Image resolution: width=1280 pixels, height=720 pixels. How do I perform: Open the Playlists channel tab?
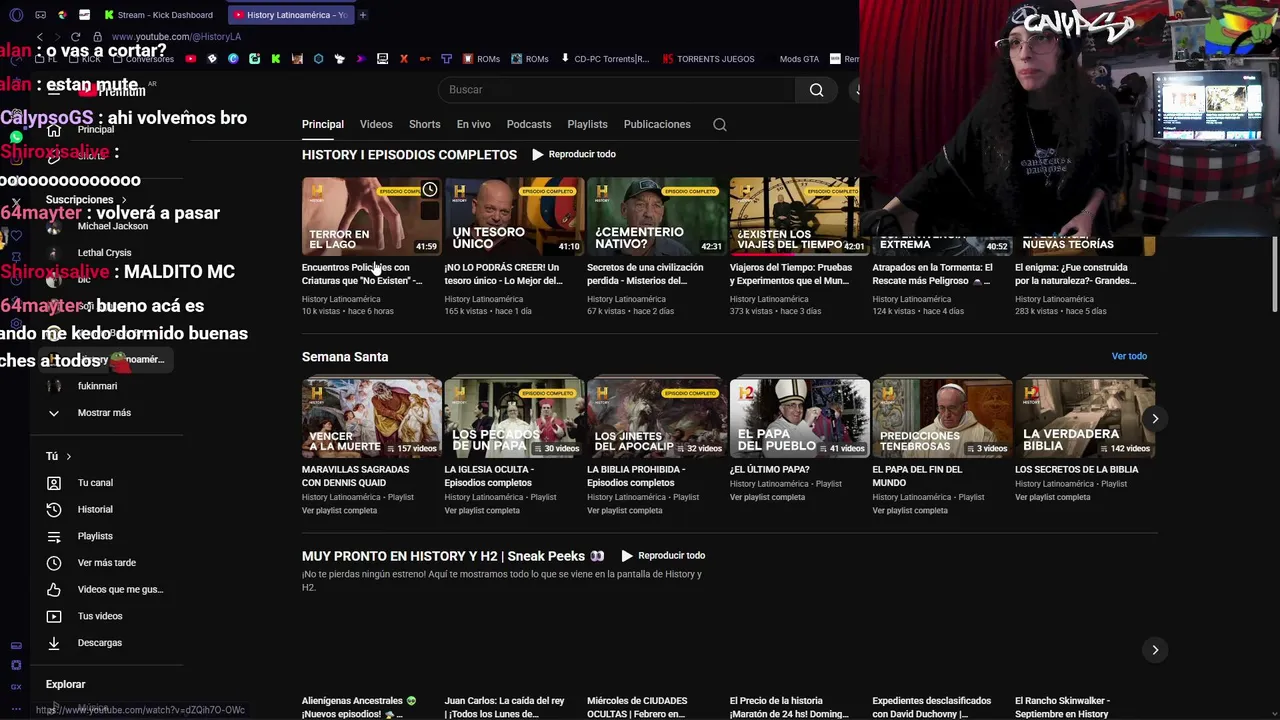587,125
